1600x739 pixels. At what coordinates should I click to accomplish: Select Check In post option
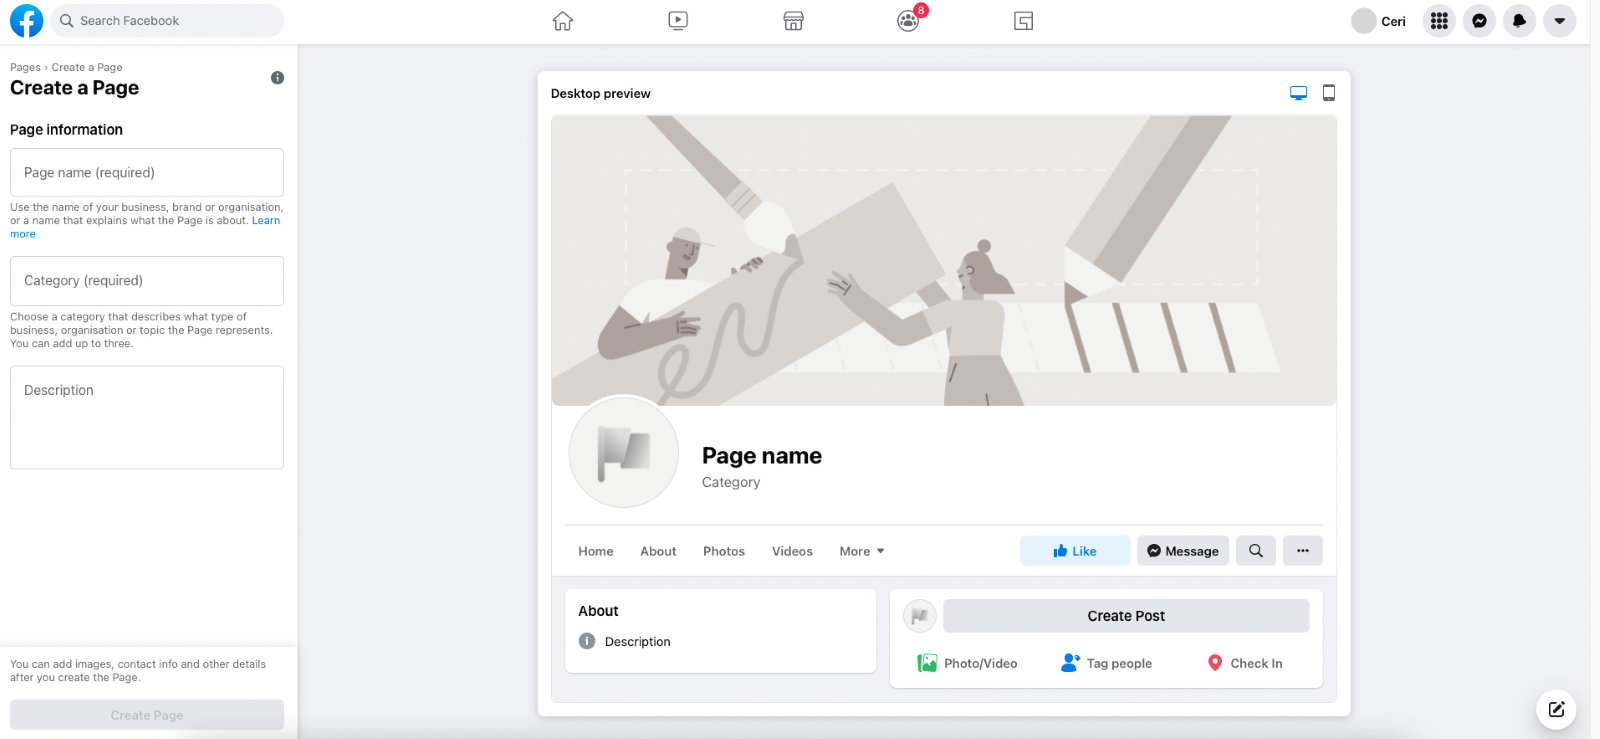(x=1245, y=663)
